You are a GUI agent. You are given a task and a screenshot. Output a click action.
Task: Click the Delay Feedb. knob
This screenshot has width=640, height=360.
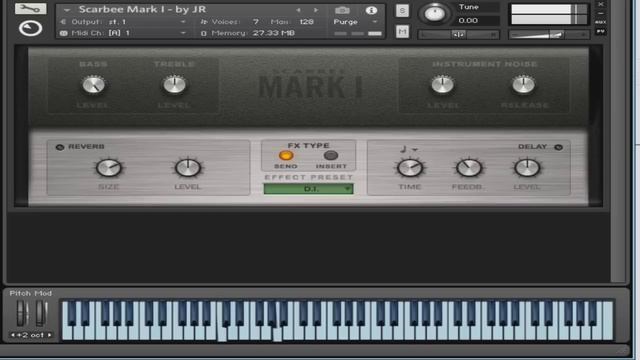[x=469, y=168]
